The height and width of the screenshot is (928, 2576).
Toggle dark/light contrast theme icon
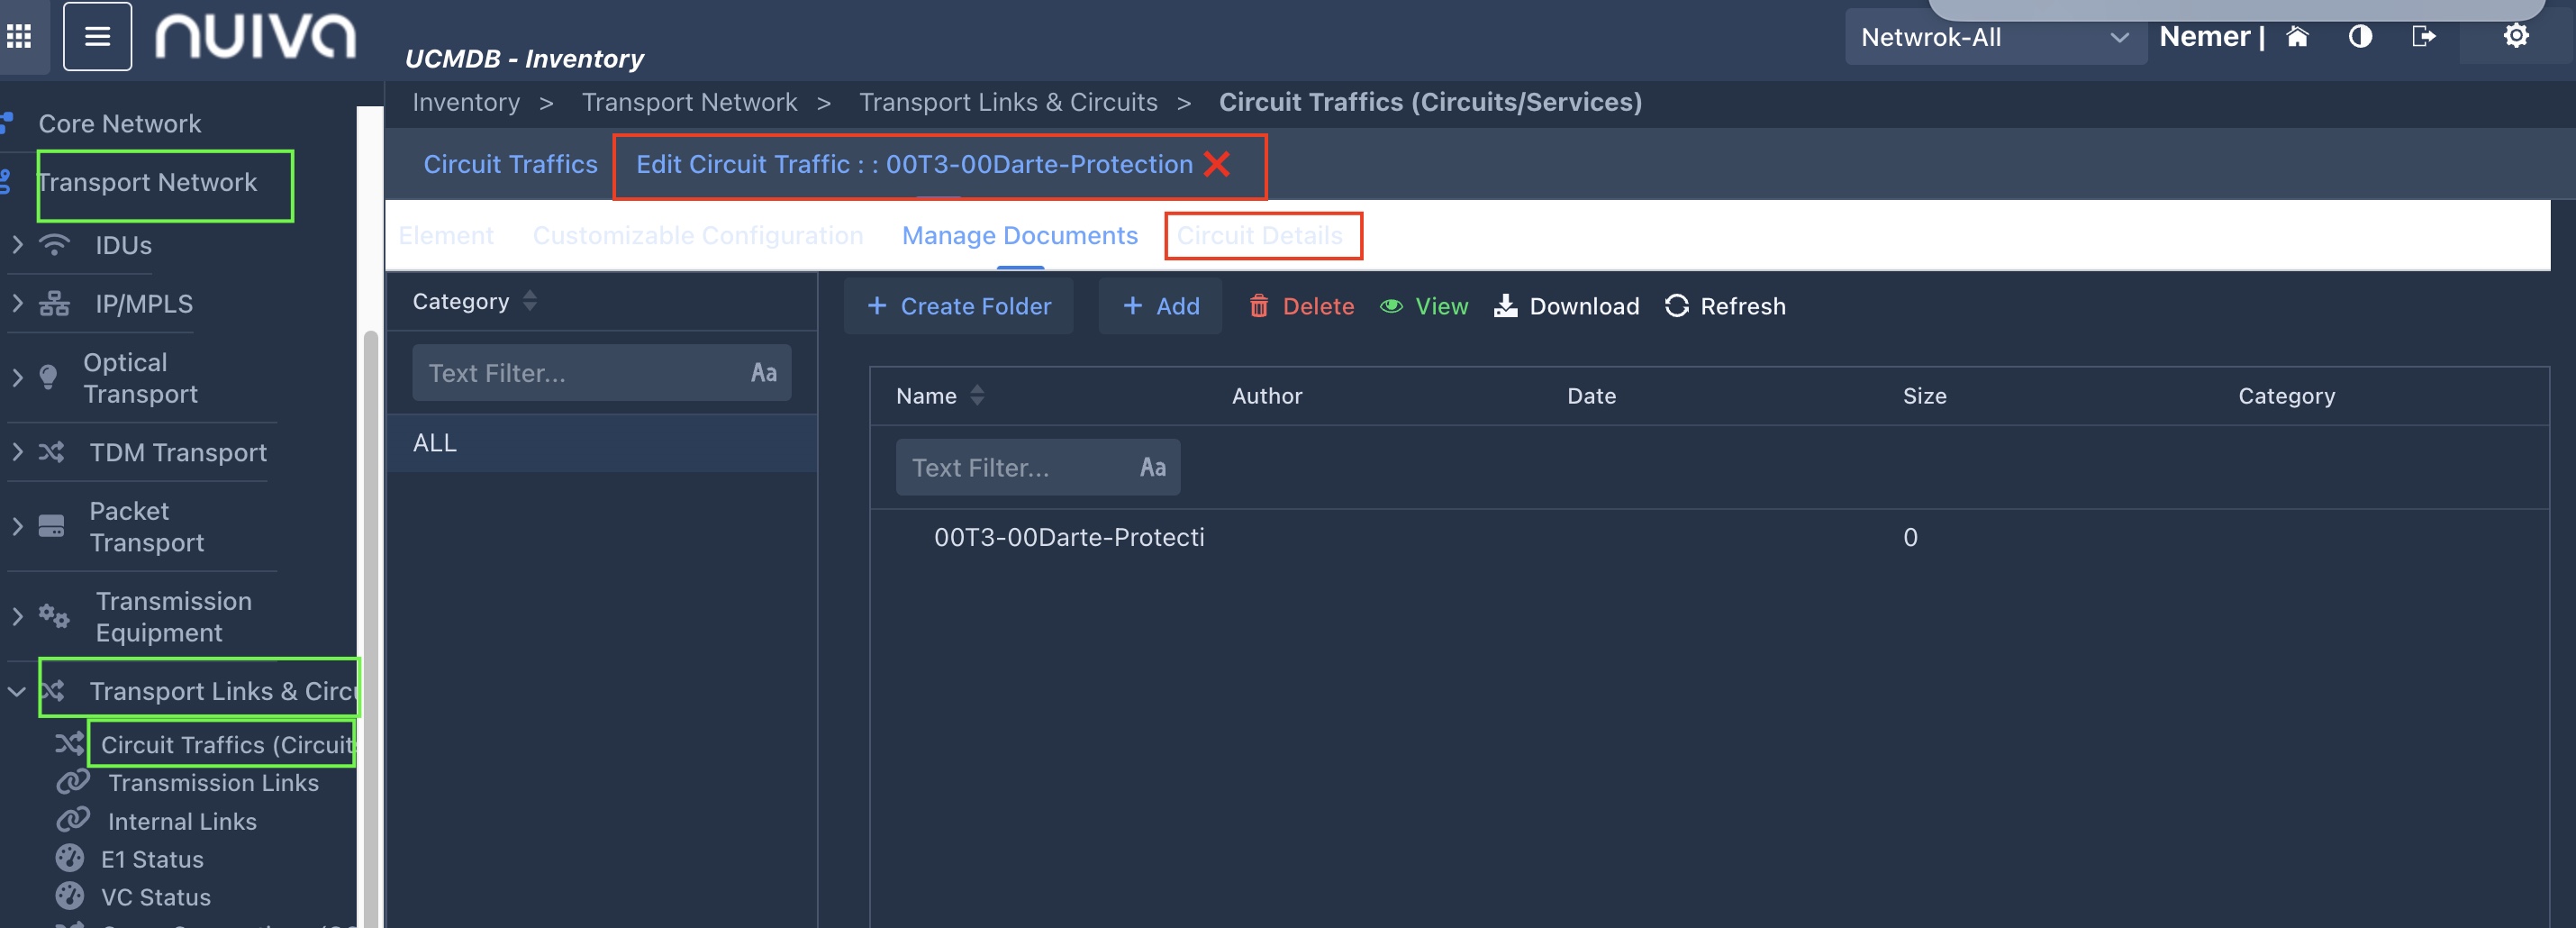click(2360, 37)
